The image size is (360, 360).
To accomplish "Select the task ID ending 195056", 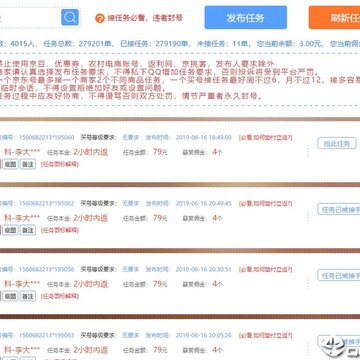I will coord(46,269).
